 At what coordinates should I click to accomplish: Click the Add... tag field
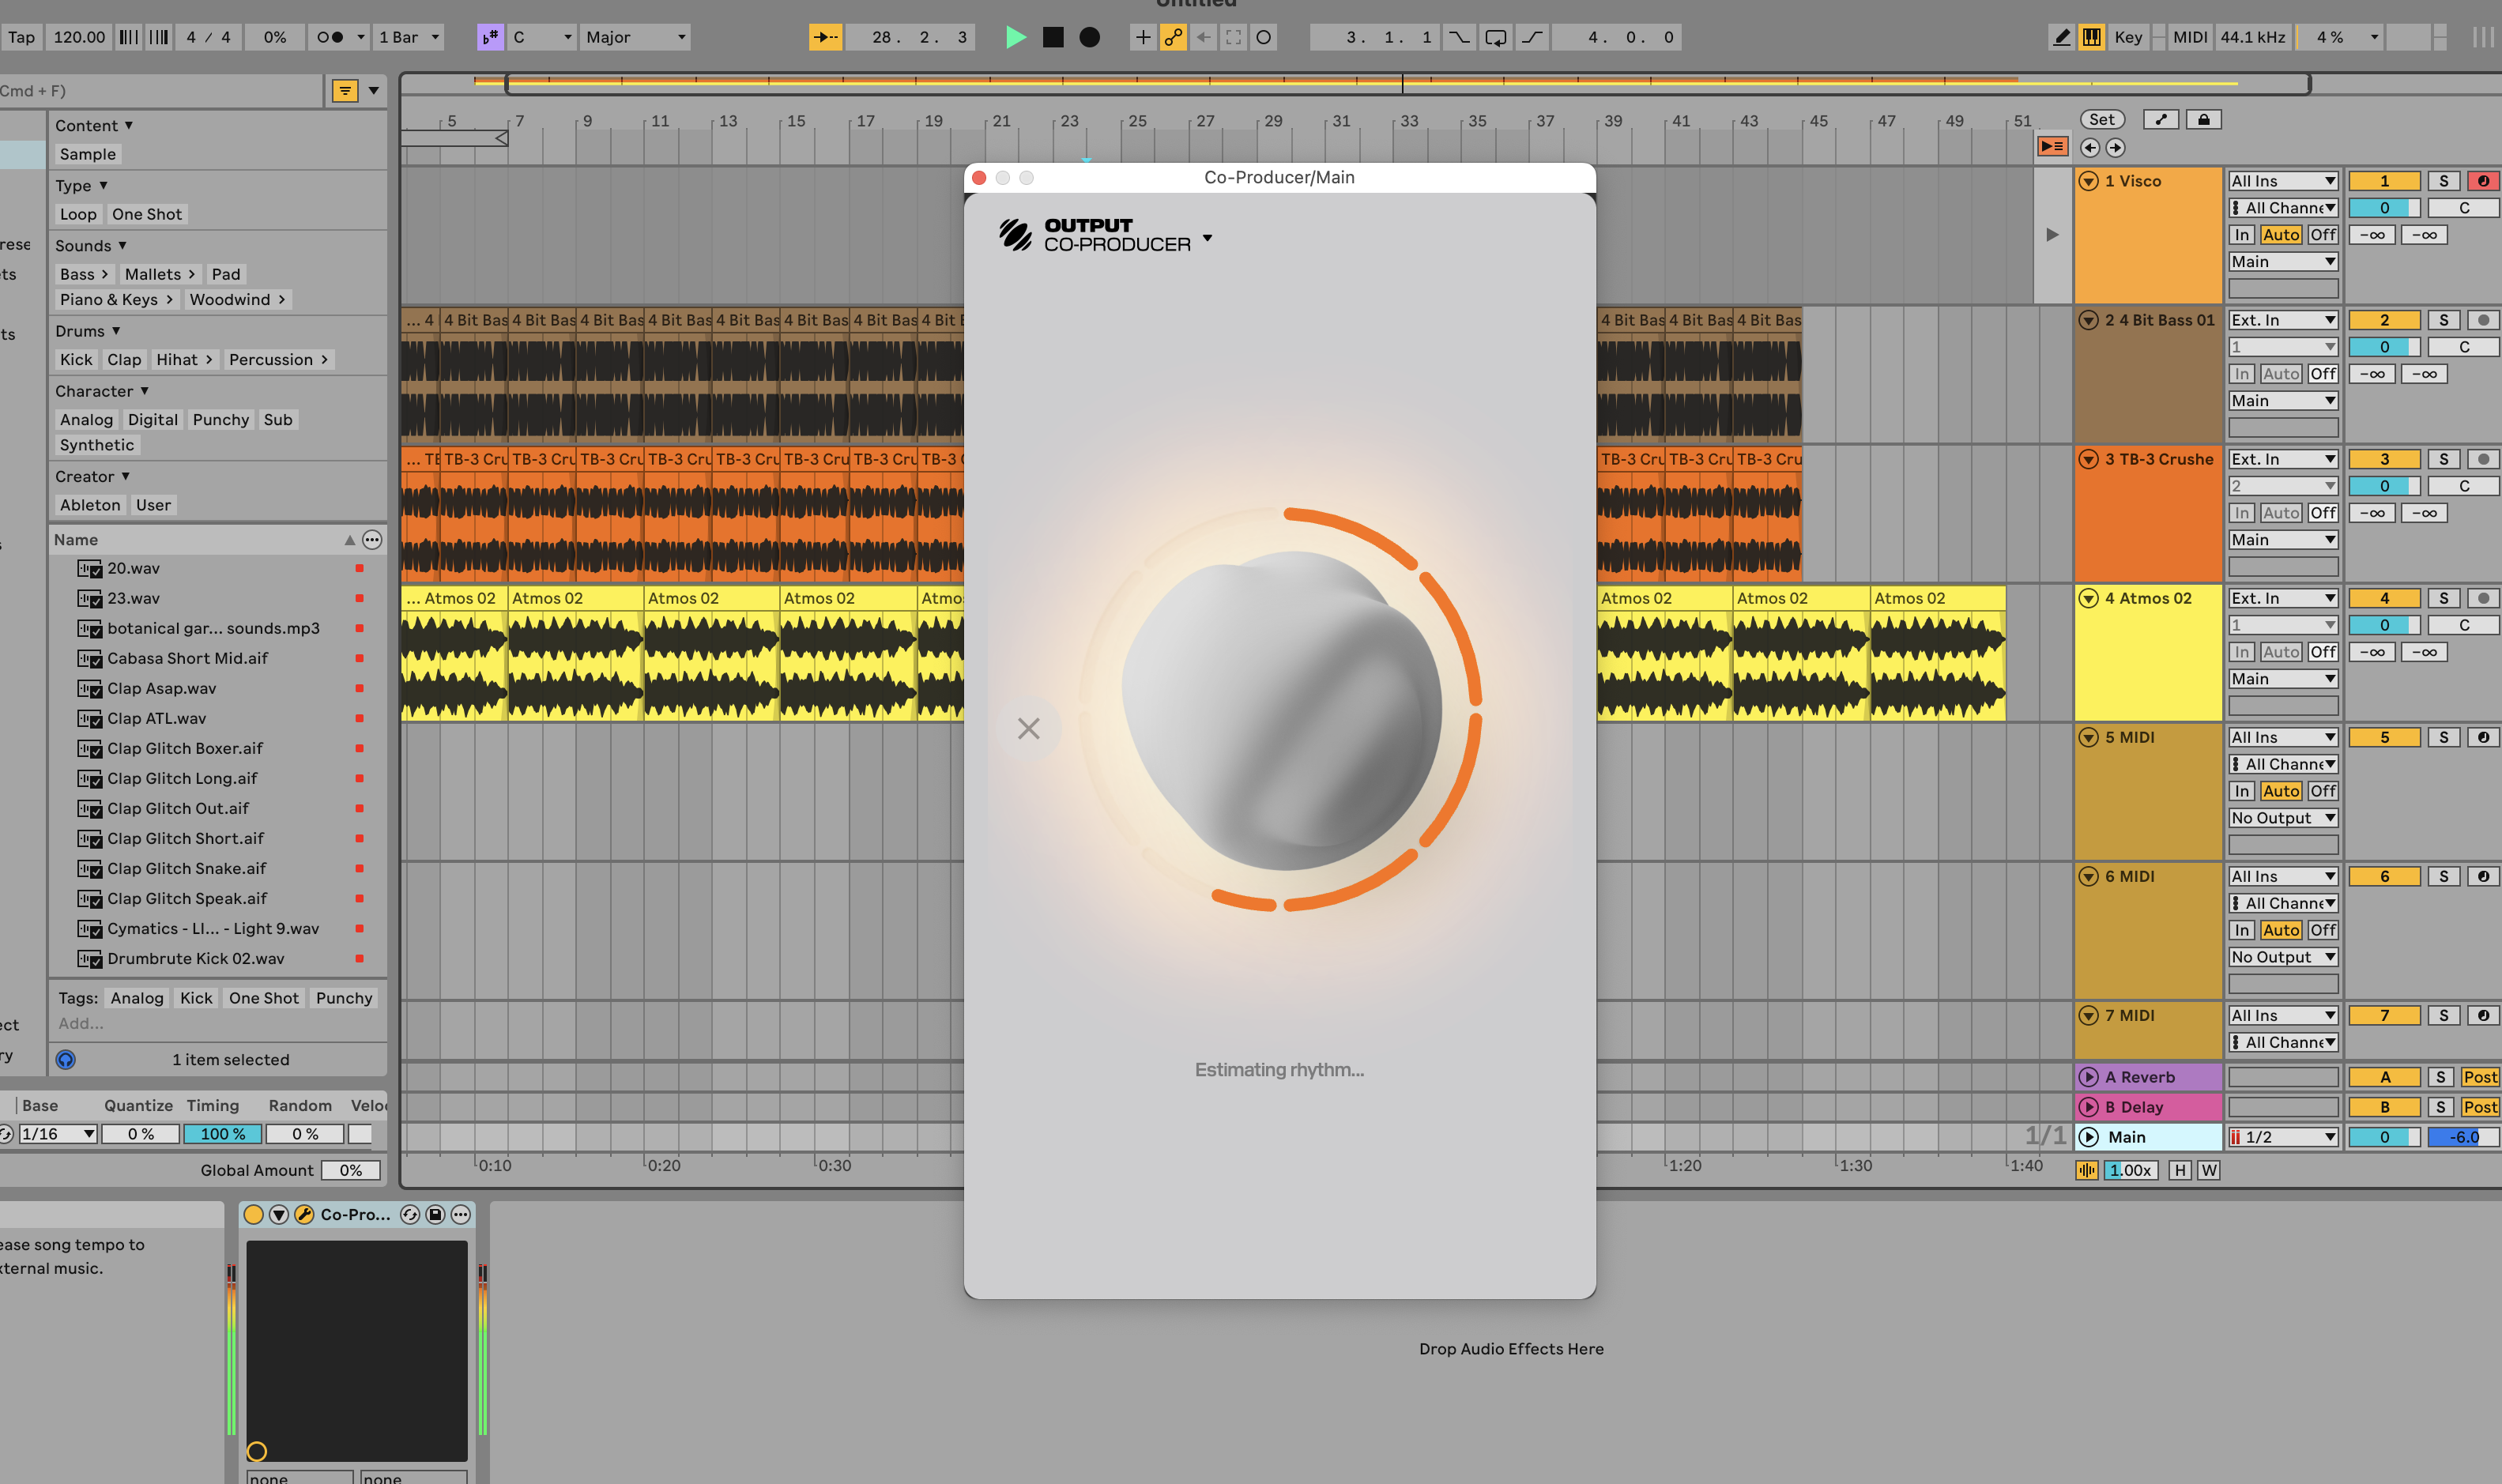[x=80, y=1024]
